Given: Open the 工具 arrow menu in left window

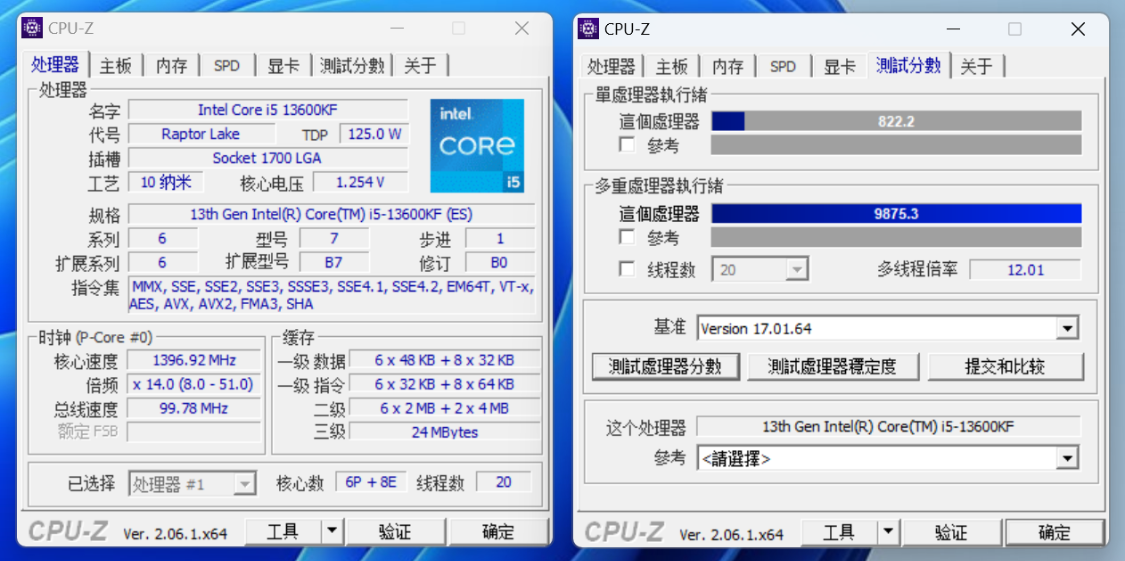Looking at the screenshot, I should (x=331, y=532).
